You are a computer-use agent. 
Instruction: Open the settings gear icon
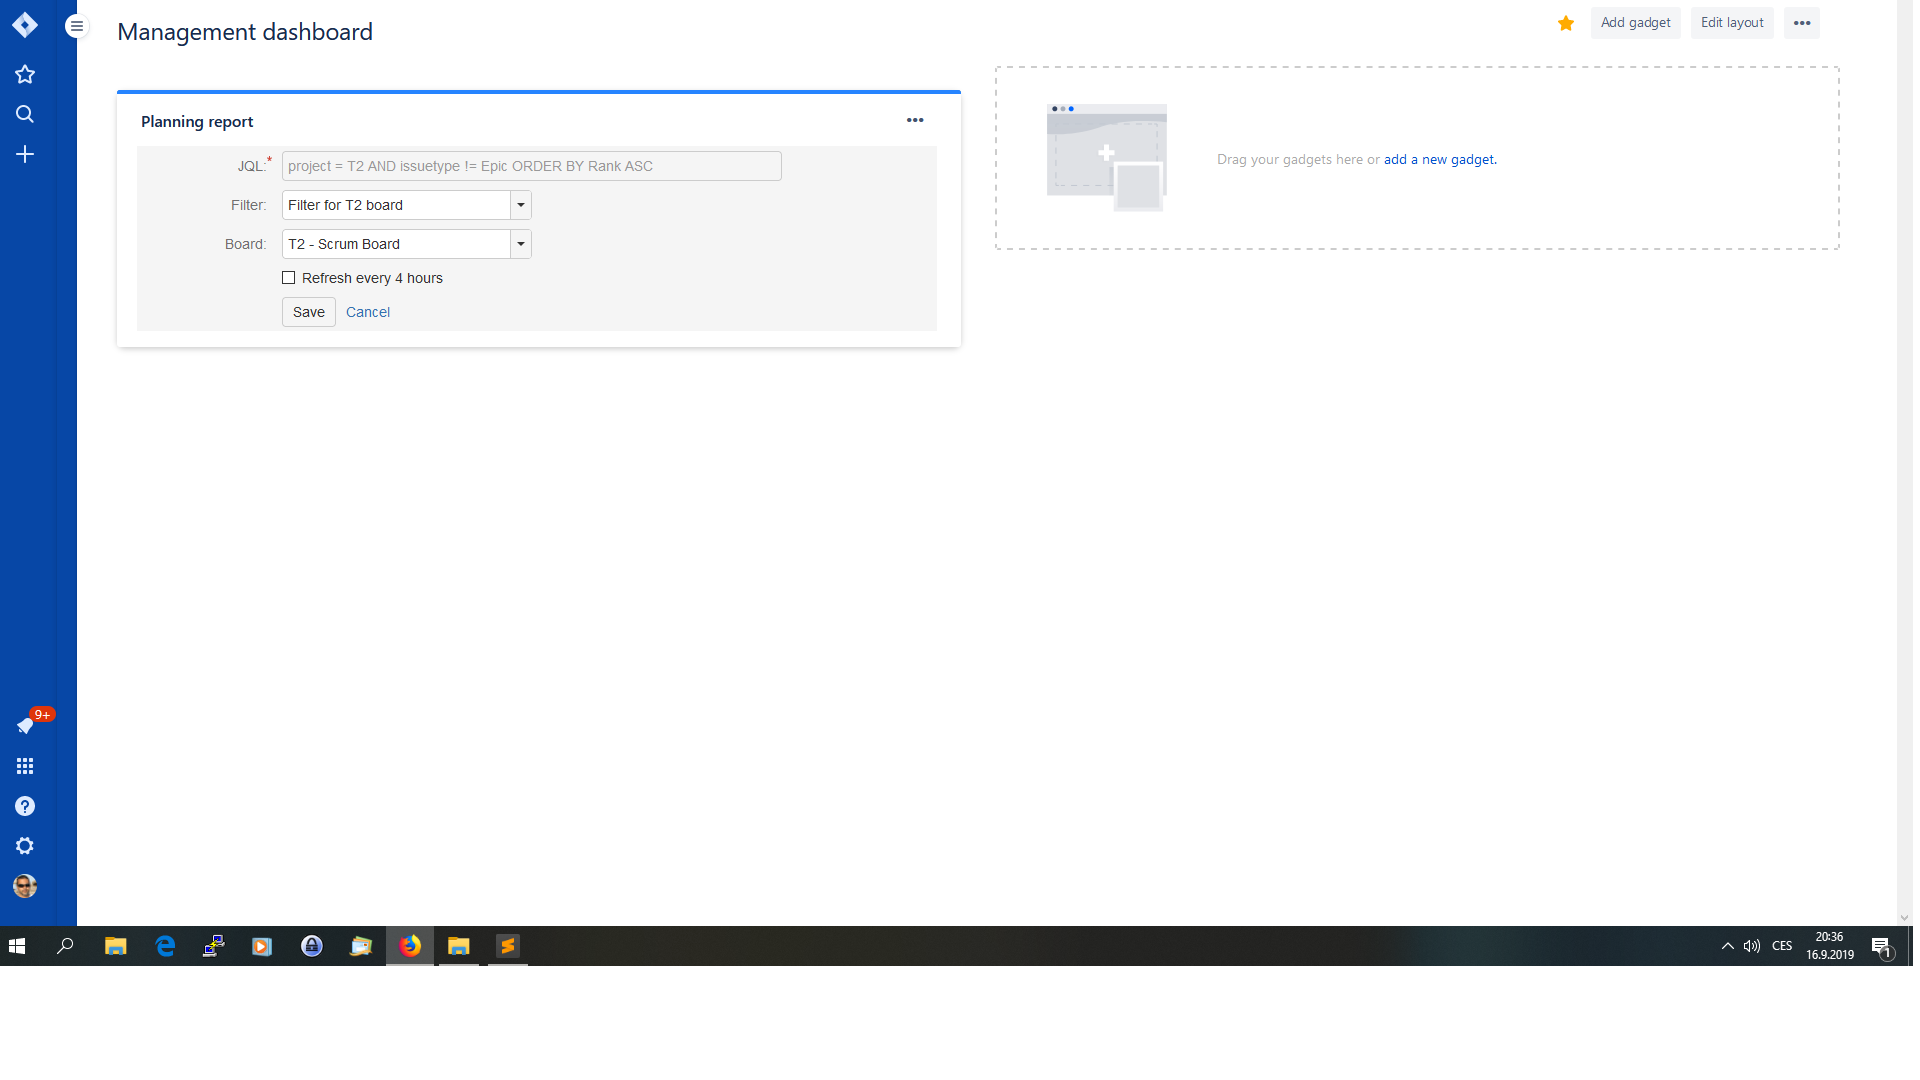[x=25, y=847]
